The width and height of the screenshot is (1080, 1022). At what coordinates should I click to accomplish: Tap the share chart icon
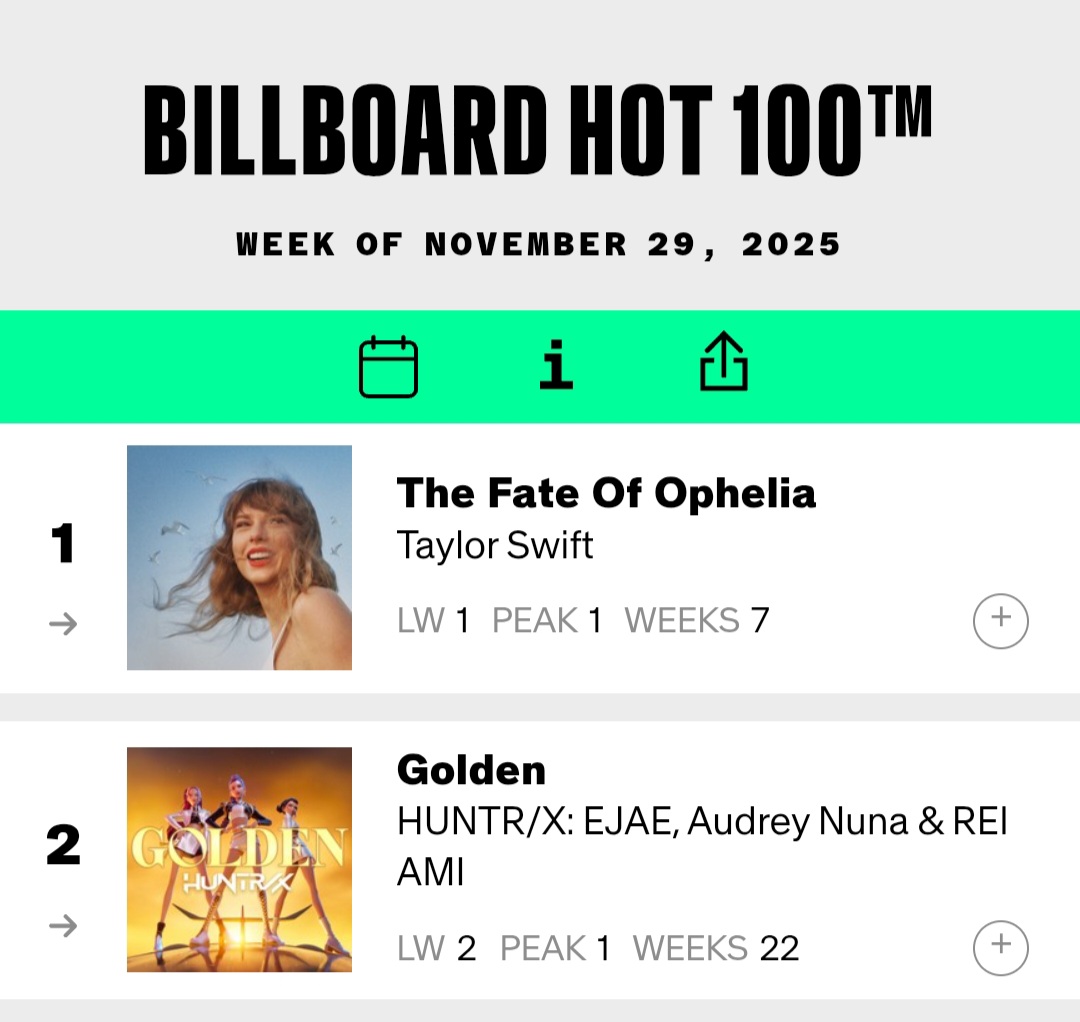[723, 362]
